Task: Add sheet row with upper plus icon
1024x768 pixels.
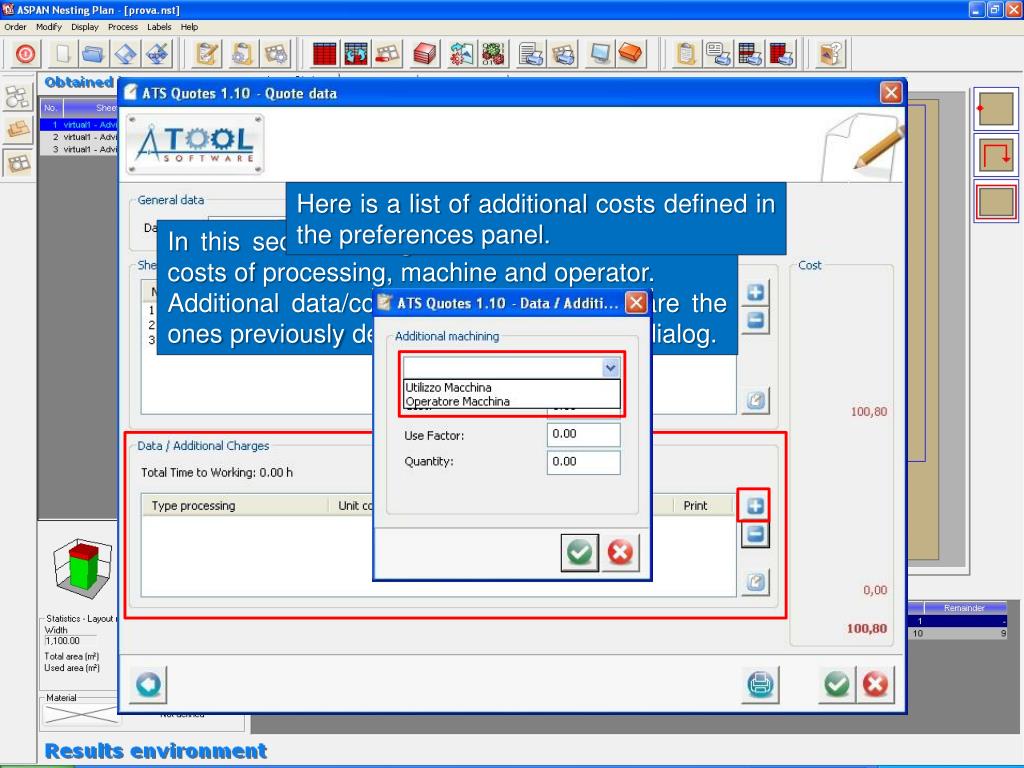Action: pyautogui.click(x=756, y=292)
